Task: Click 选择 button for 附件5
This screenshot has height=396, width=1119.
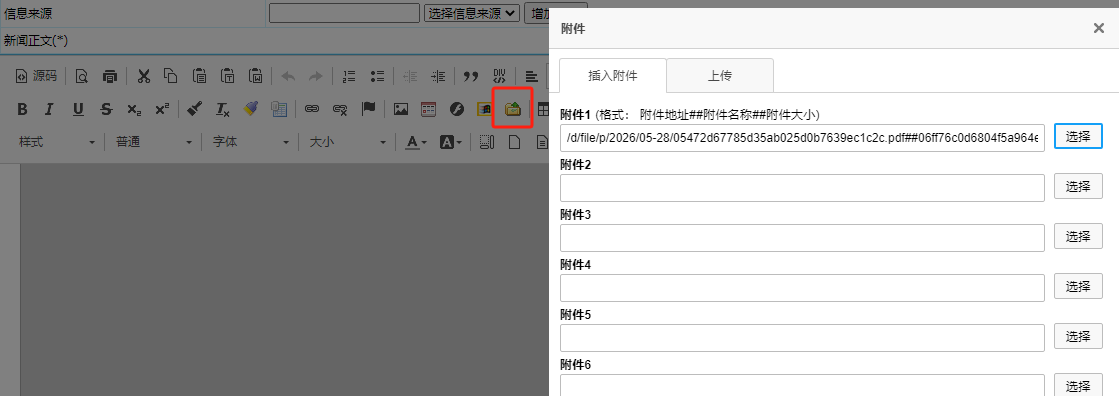Action: click(1078, 336)
